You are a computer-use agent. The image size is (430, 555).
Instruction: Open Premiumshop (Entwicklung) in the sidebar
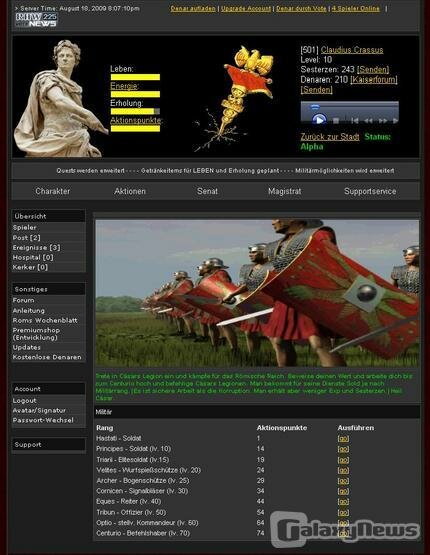[x=36, y=334]
